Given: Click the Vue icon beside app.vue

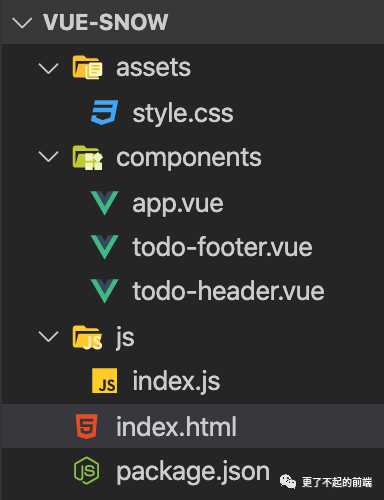Looking at the screenshot, I should coord(104,203).
